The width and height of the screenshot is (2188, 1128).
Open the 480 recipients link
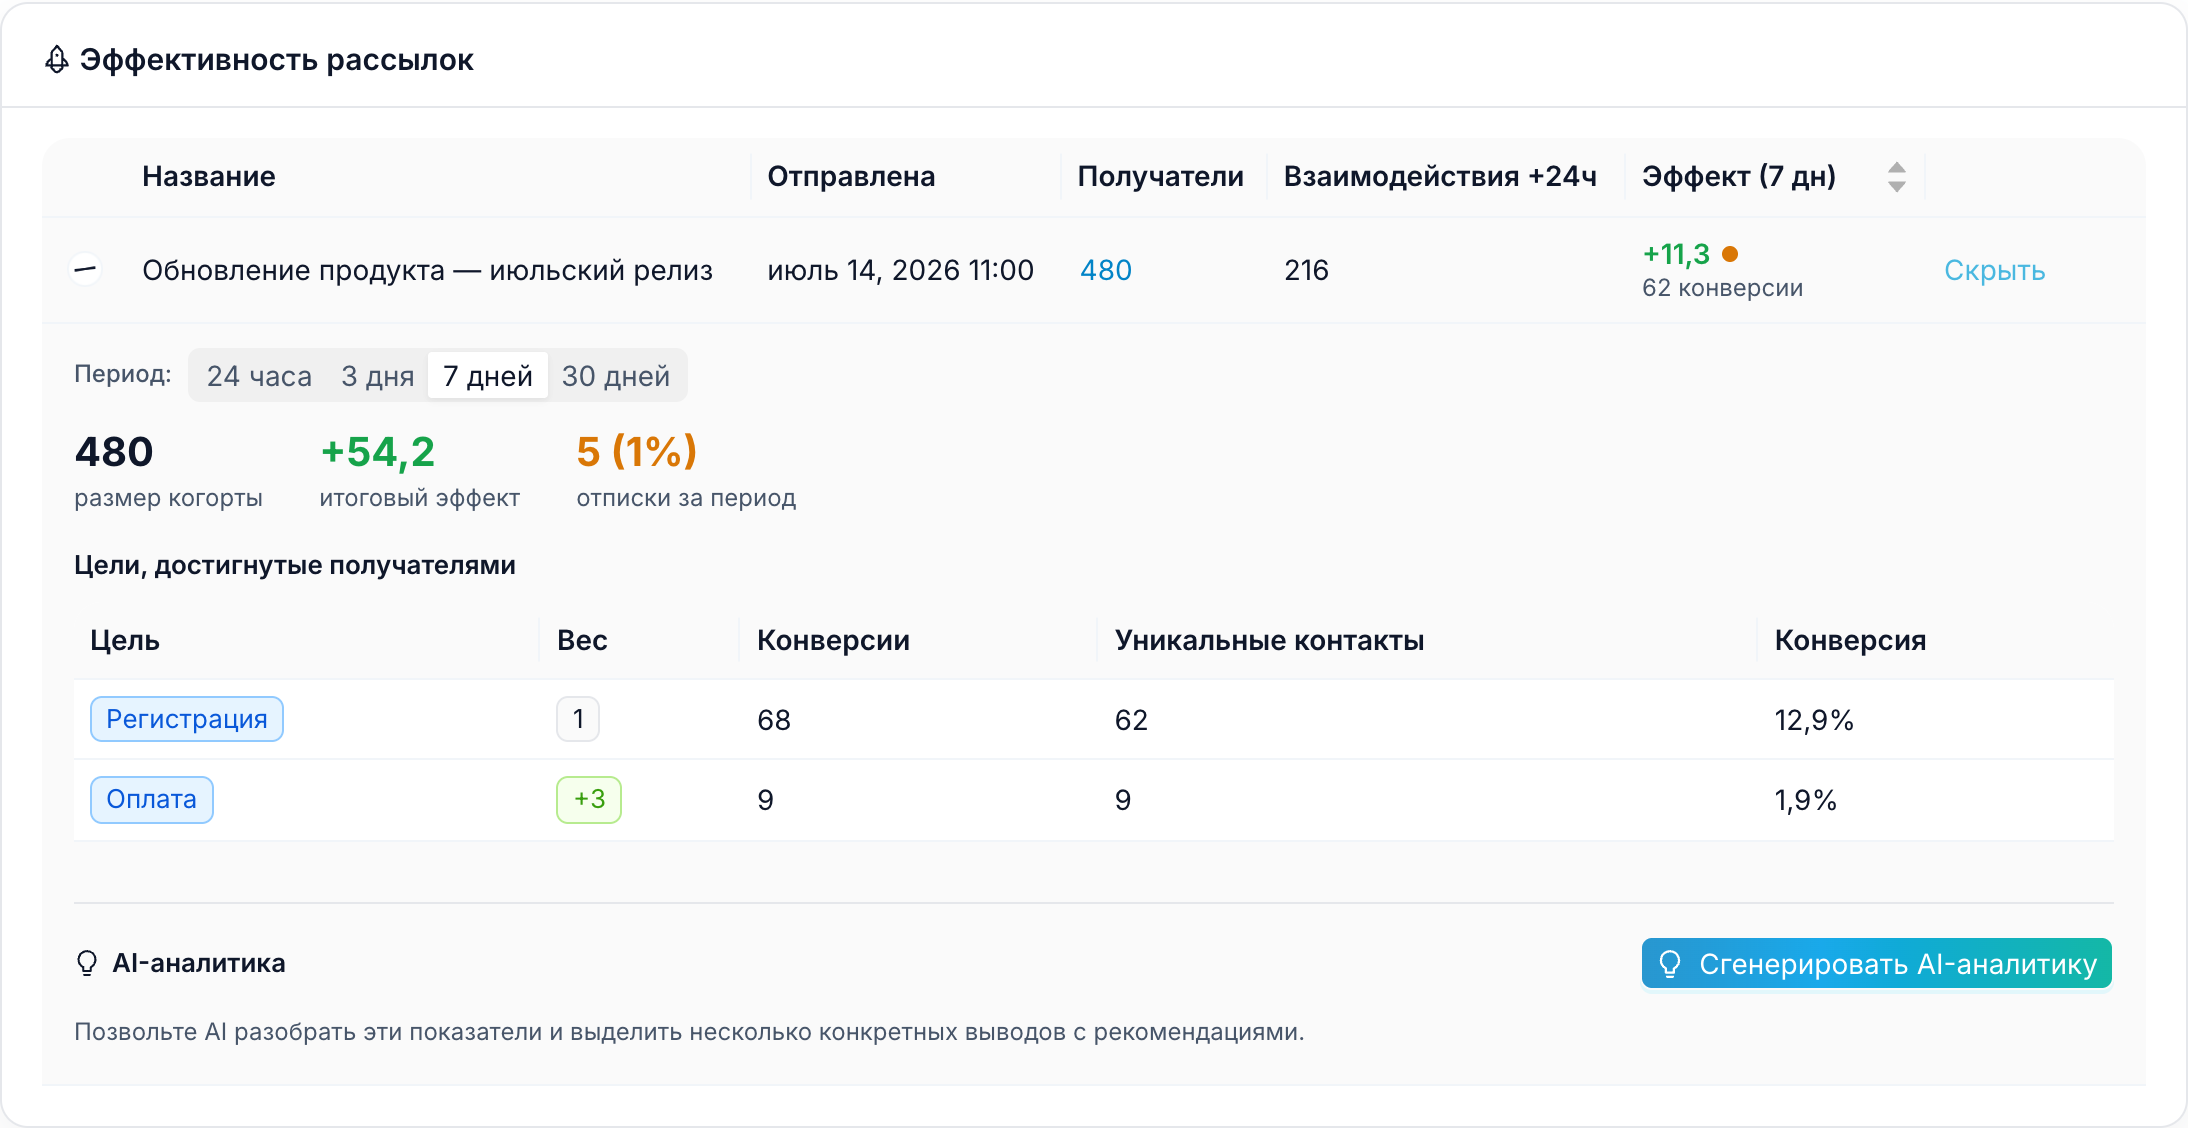(1106, 270)
